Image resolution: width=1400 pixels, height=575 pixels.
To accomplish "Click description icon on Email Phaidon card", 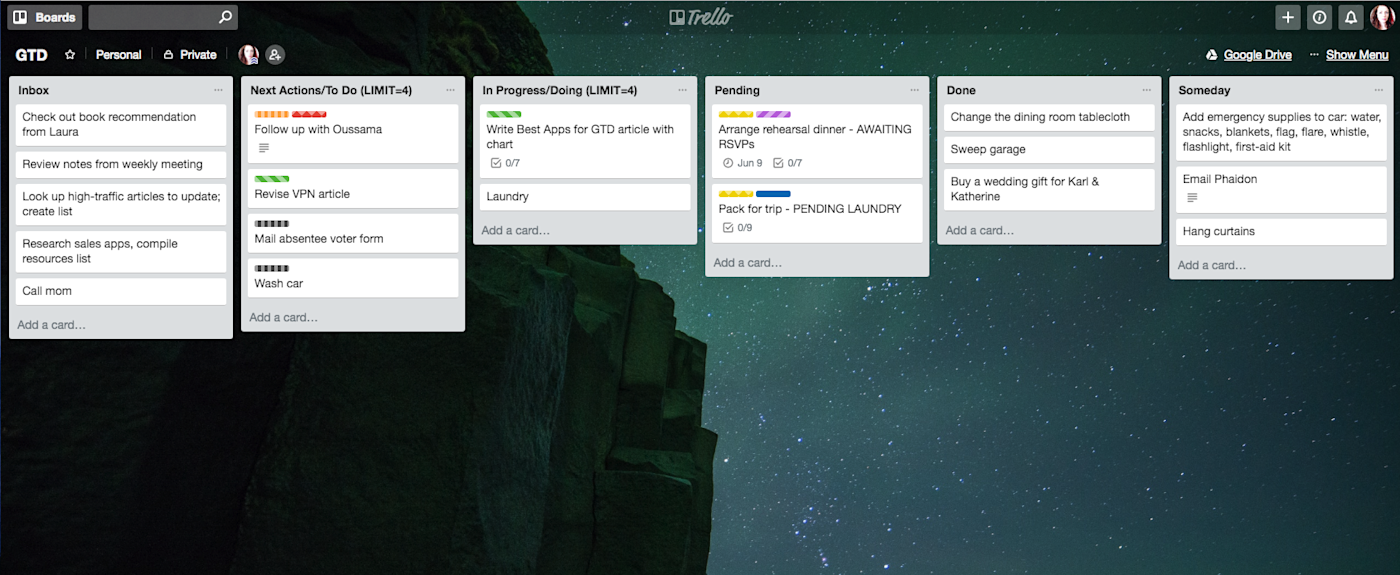I will 1192,198.
